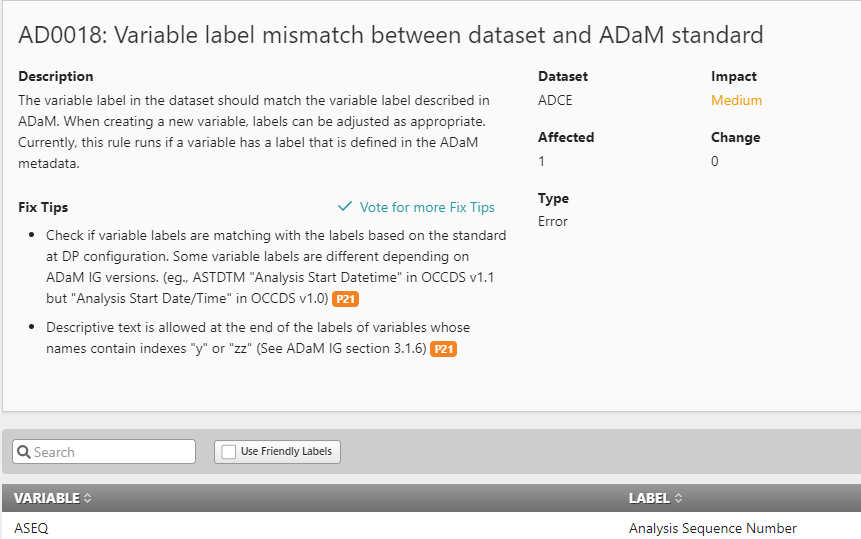Click the AD0018 rule title heading
Viewport: 861px width, 539px height.
coord(390,35)
